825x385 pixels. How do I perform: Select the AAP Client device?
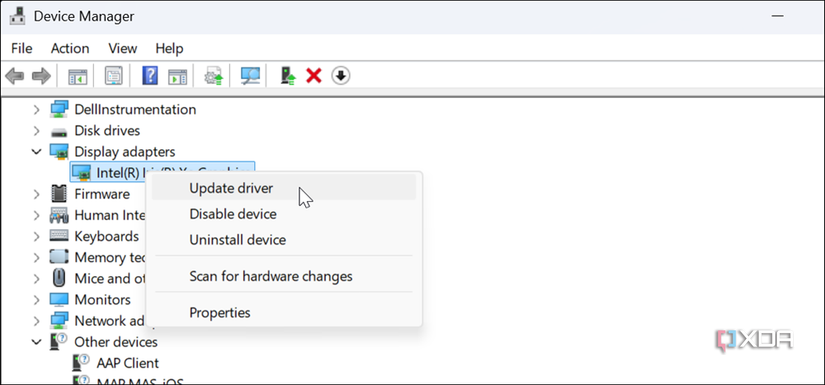tap(128, 363)
